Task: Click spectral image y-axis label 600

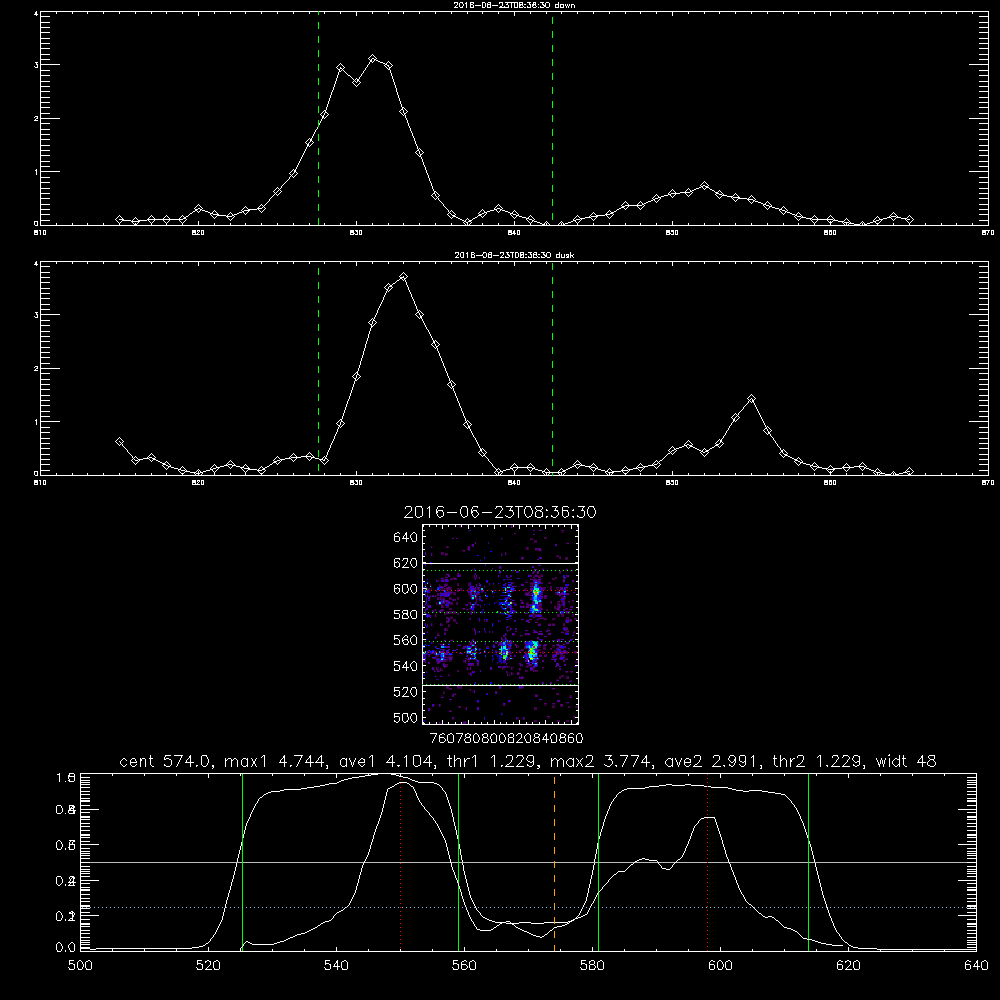Action: tap(406, 589)
